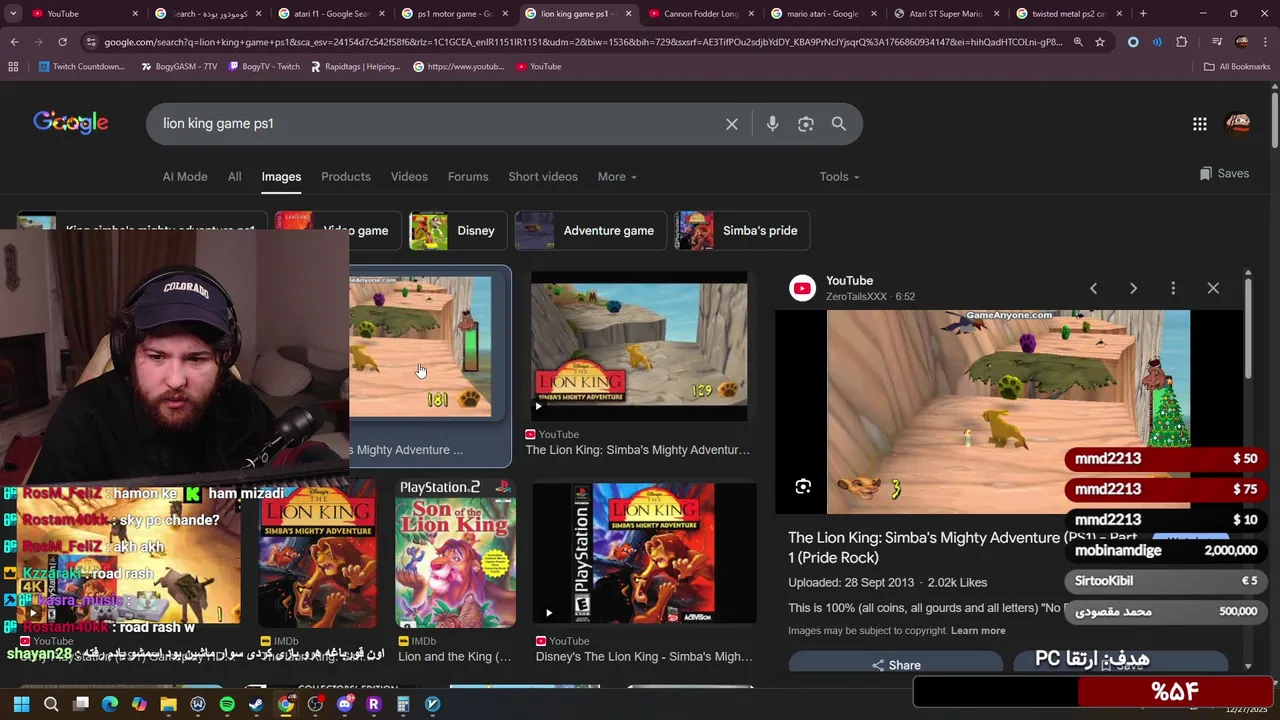Open Saves collection

click(1224, 173)
